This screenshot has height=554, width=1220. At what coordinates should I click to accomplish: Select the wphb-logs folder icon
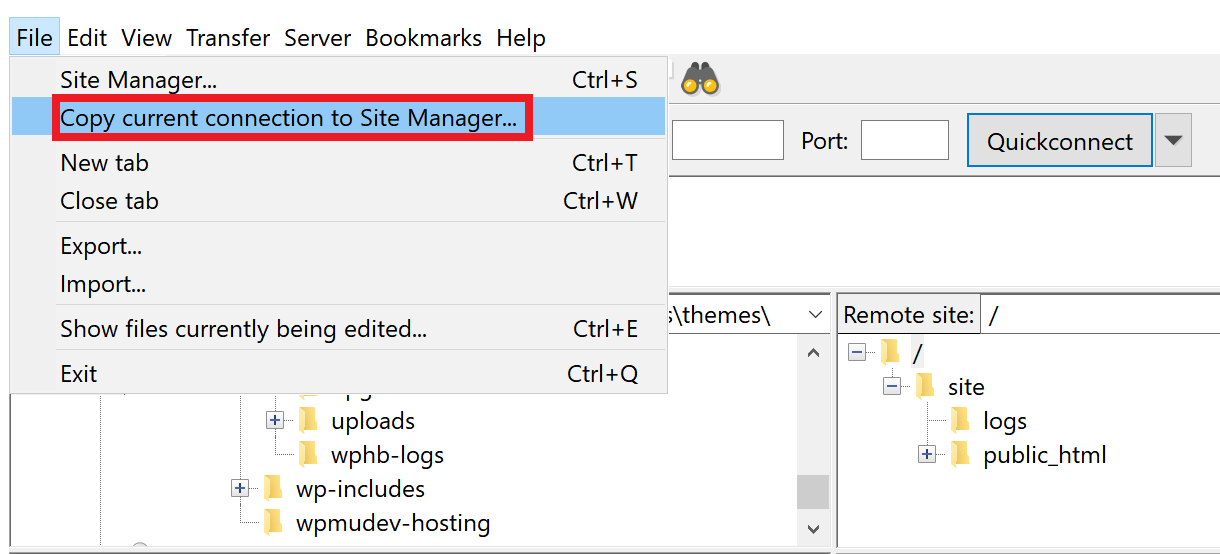[309, 455]
